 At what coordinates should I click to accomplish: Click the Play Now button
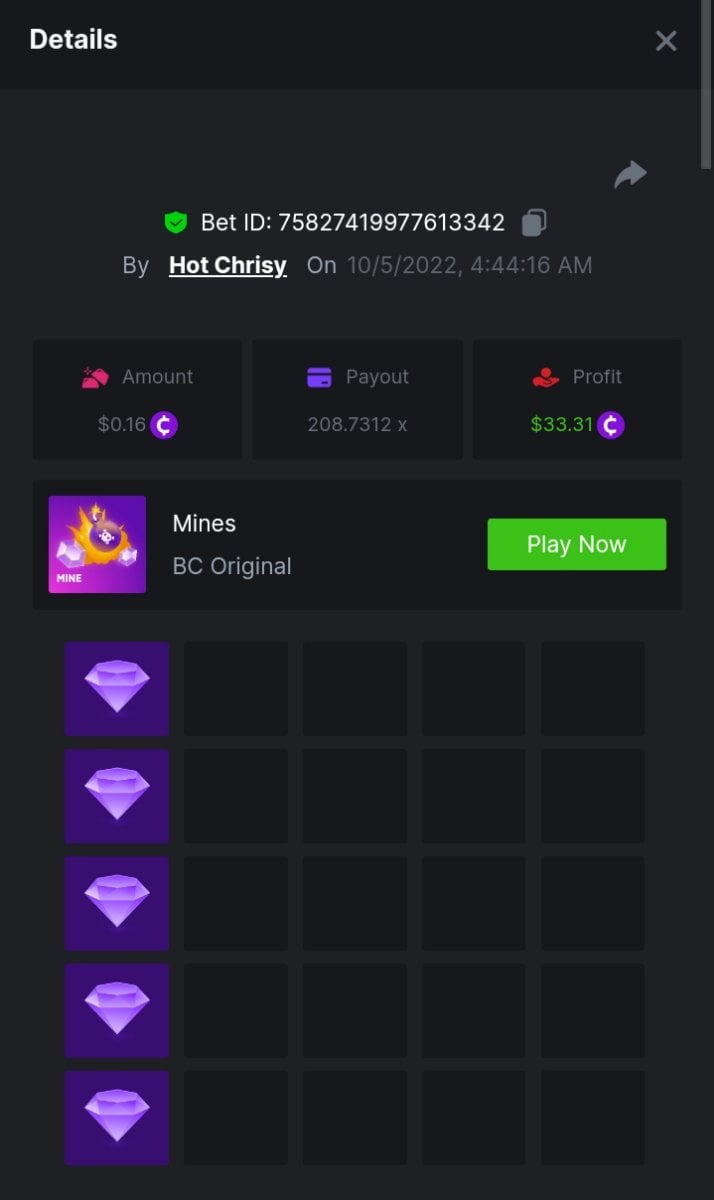point(576,544)
